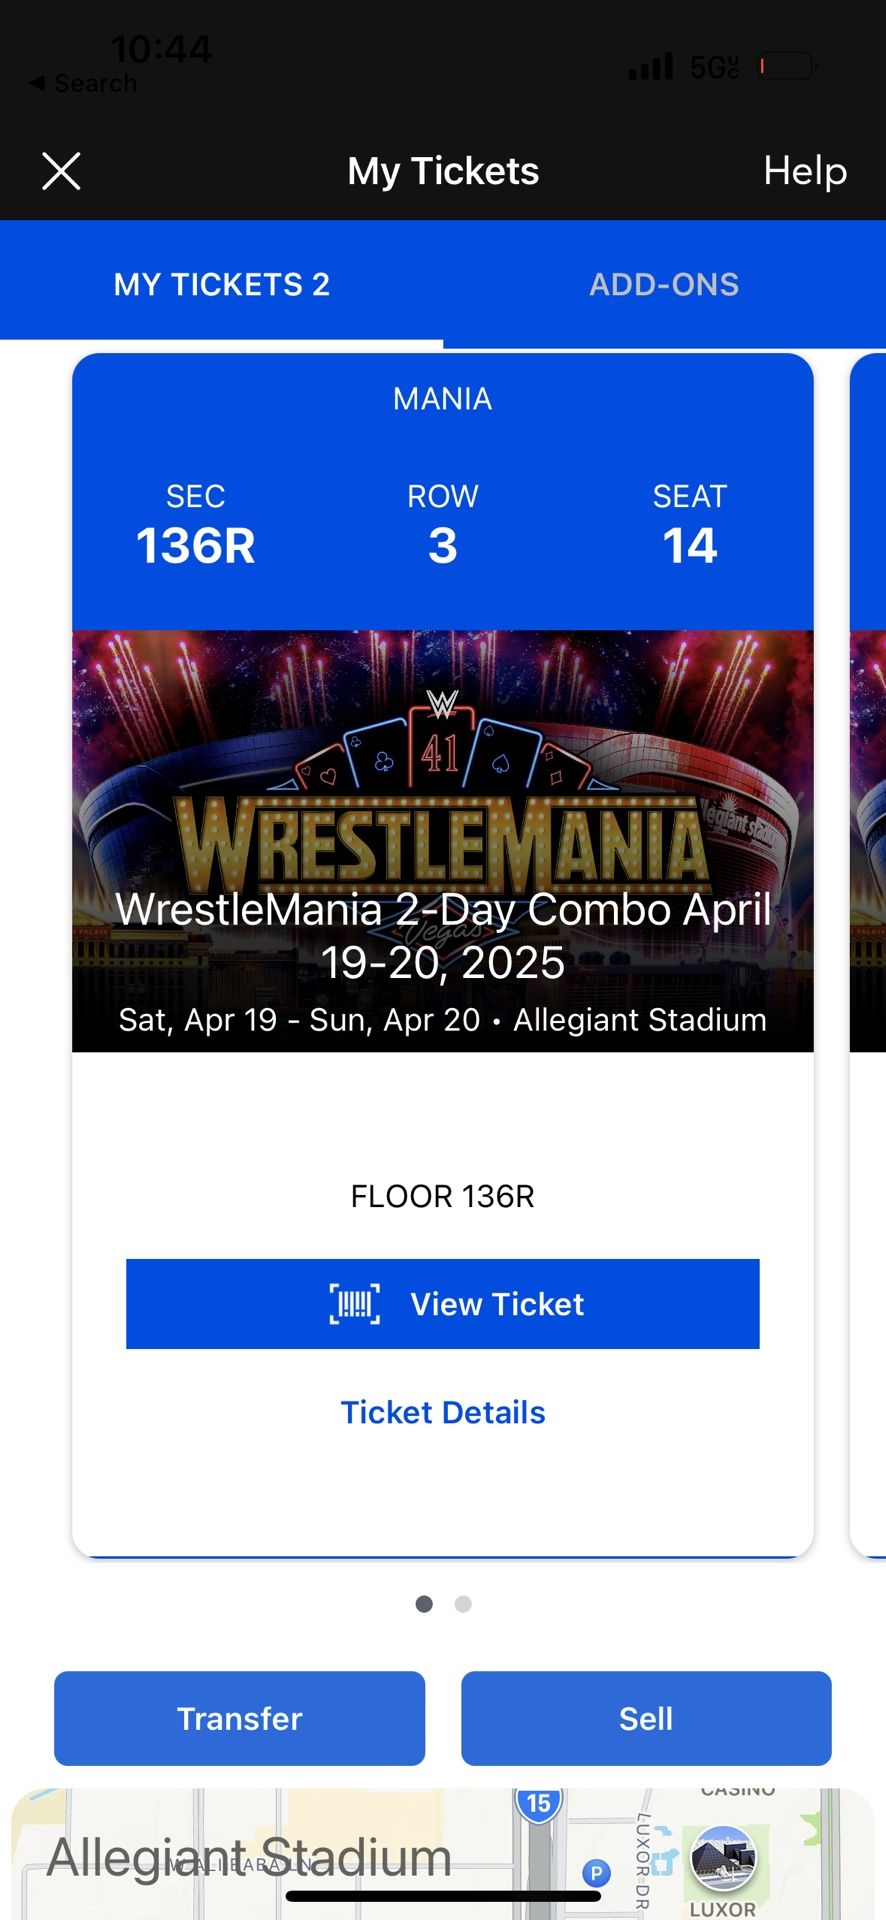
Task: Open the Allegiant Stadium map
Action: coord(250,1858)
